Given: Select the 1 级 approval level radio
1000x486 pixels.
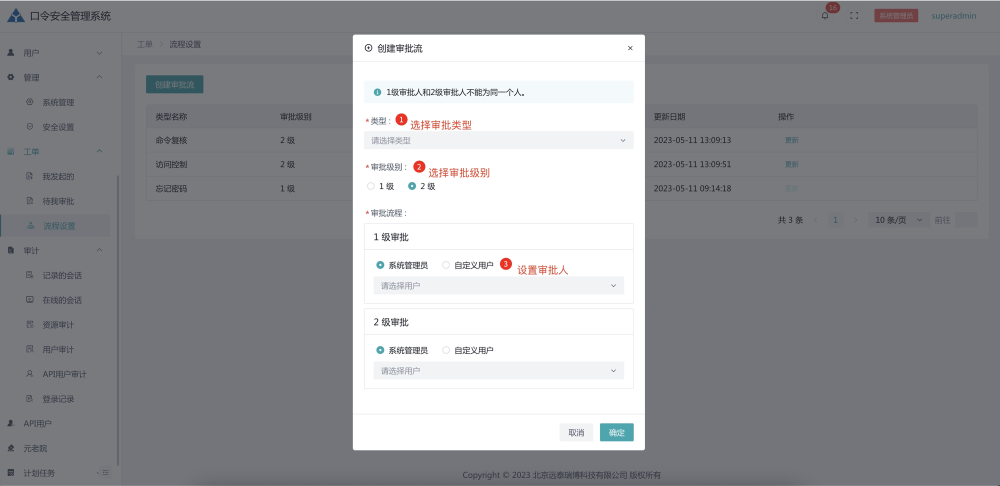Looking at the screenshot, I should 371,186.
